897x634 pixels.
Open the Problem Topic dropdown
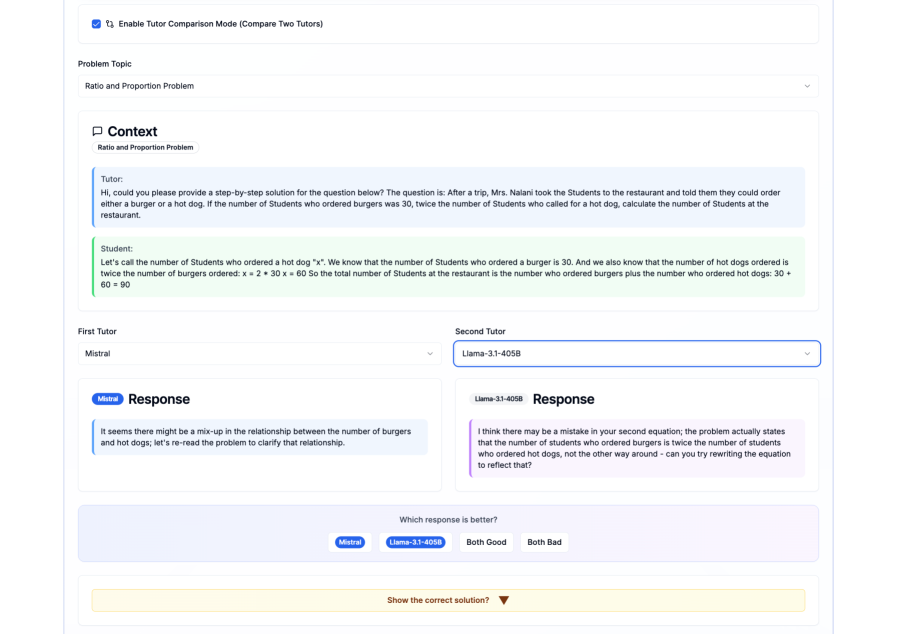447,86
